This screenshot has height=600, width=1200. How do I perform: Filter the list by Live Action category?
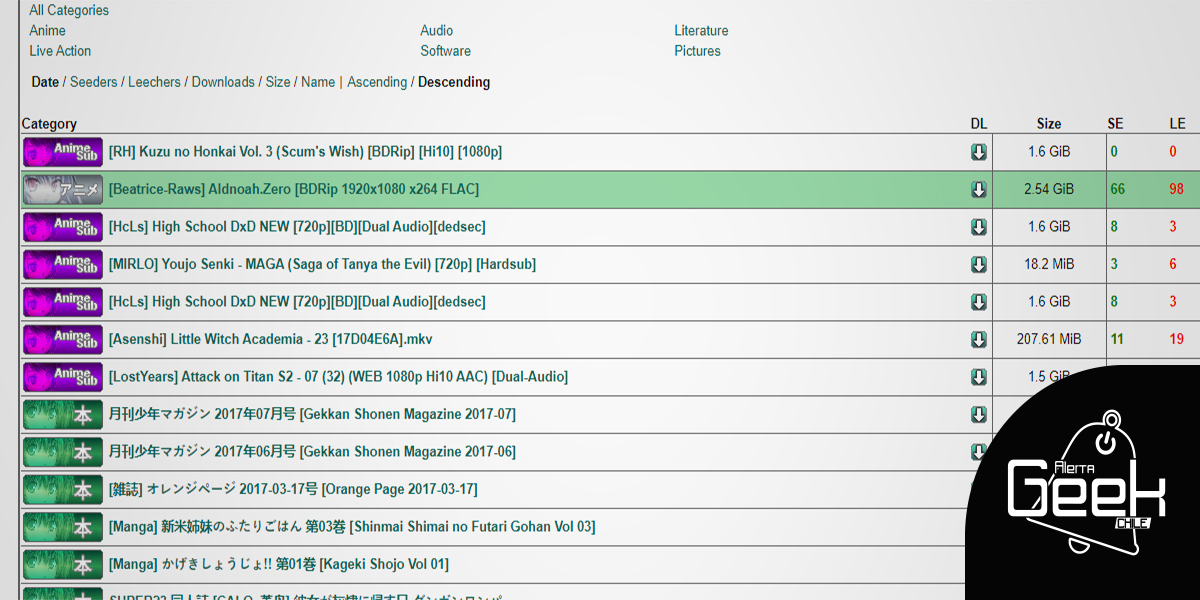tap(60, 51)
